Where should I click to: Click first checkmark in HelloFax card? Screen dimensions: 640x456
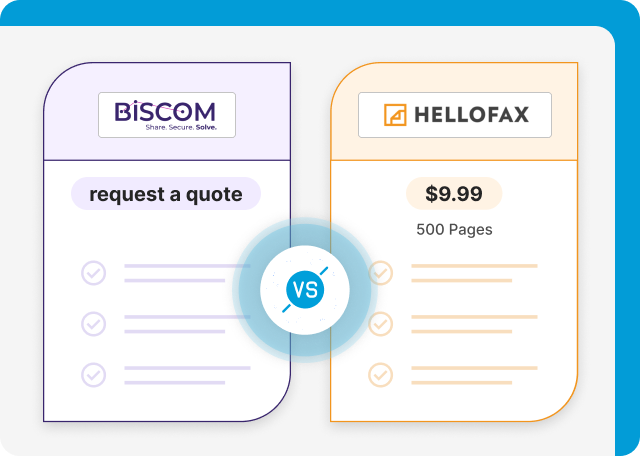pyautogui.click(x=381, y=273)
